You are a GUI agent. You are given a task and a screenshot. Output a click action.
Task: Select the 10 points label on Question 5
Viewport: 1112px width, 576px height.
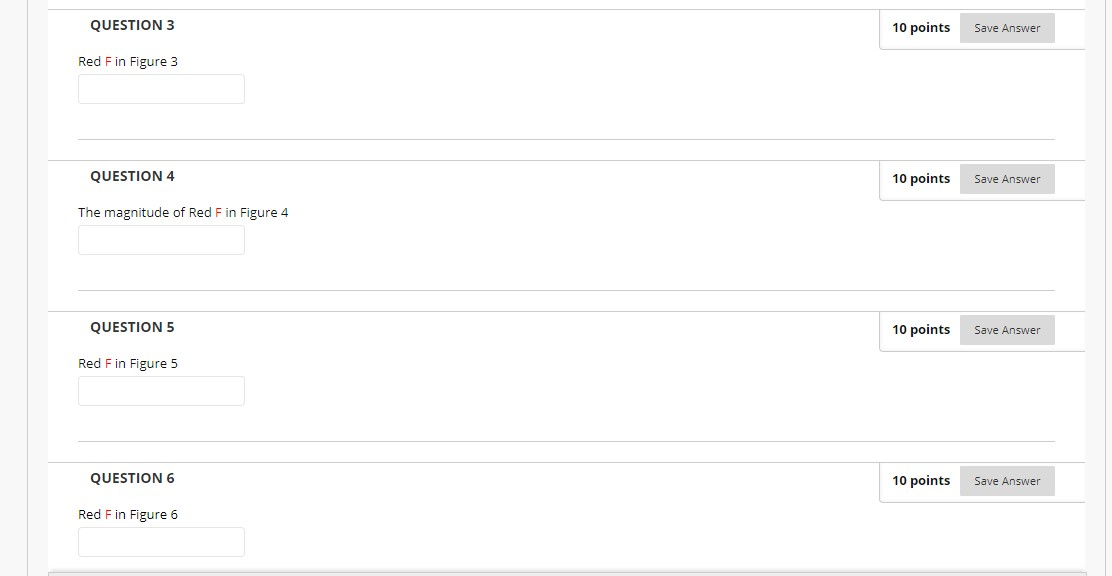click(921, 330)
